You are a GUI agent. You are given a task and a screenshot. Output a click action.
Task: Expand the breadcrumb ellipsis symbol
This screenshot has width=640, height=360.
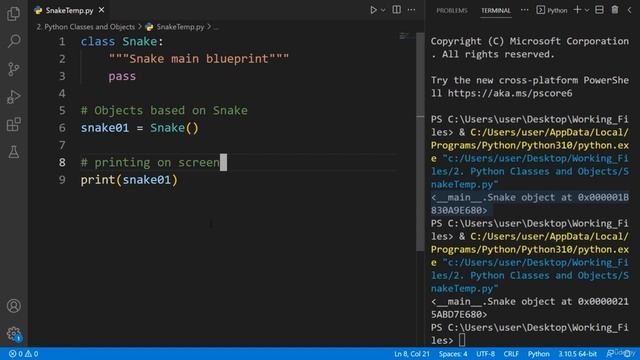click(x=216, y=27)
